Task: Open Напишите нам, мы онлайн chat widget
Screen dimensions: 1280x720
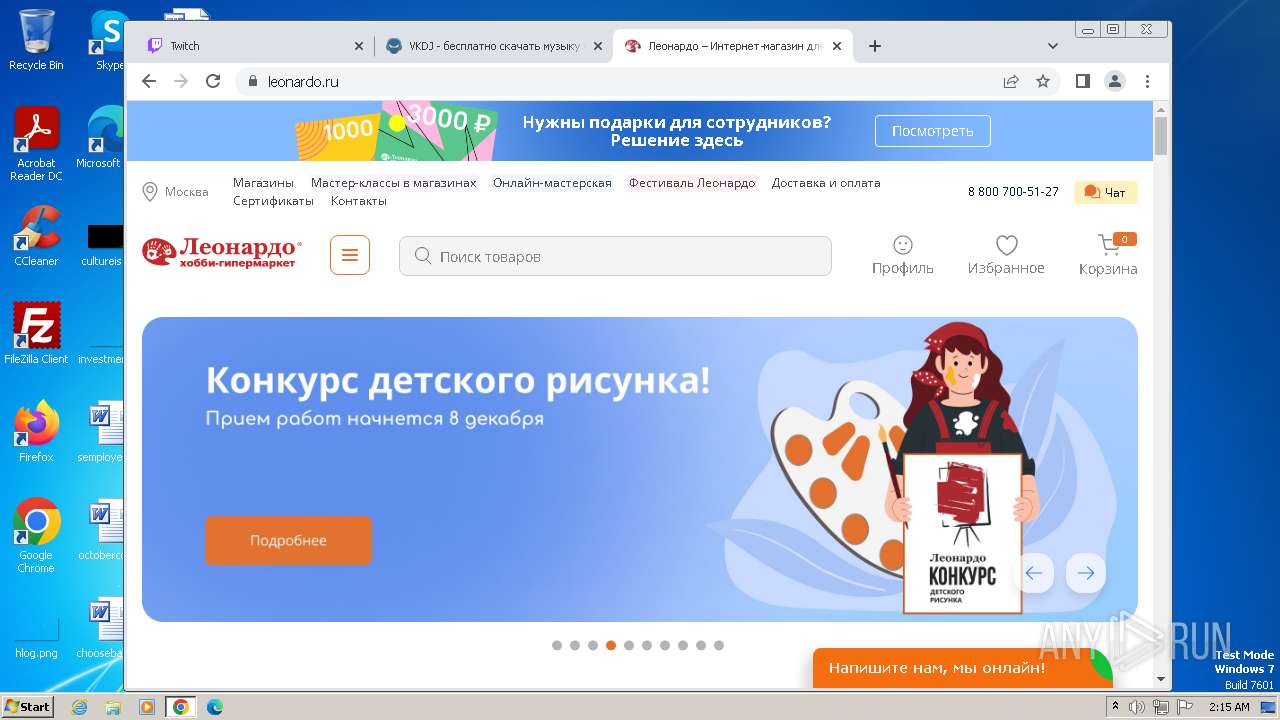Action: [x=962, y=668]
